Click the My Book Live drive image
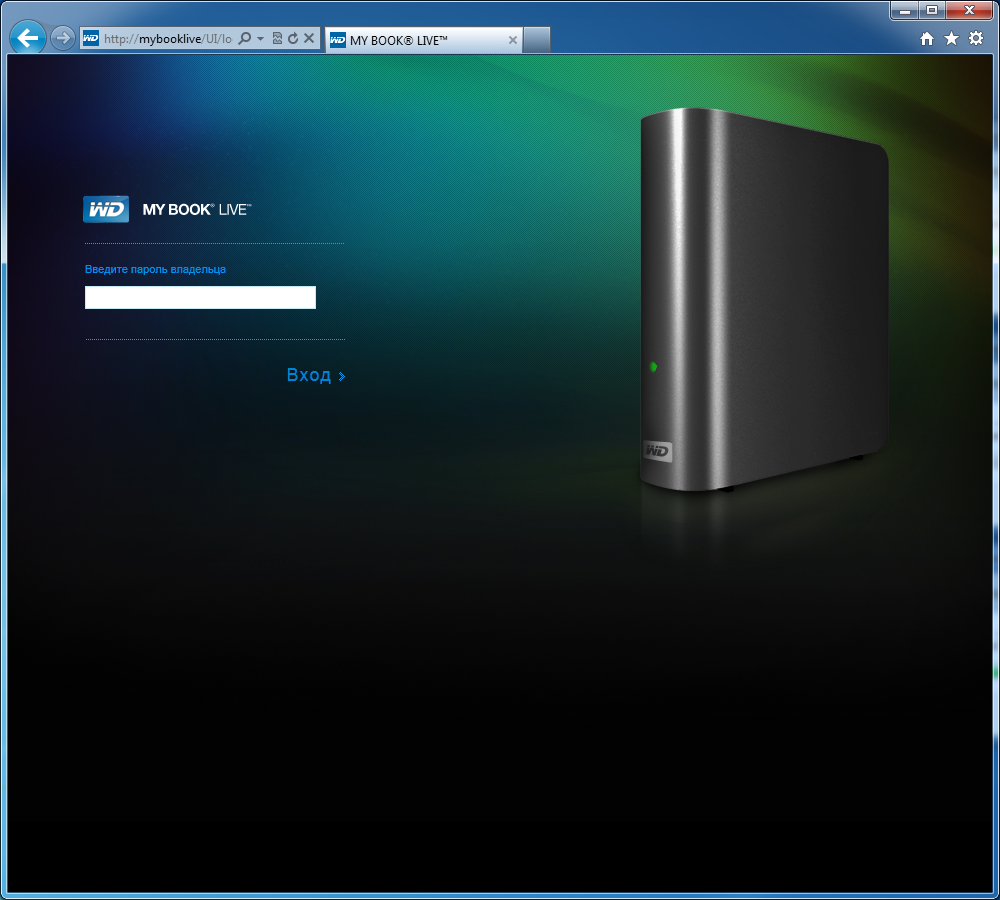This screenshot has width=1000, height=900. click(x=763, y=300)
